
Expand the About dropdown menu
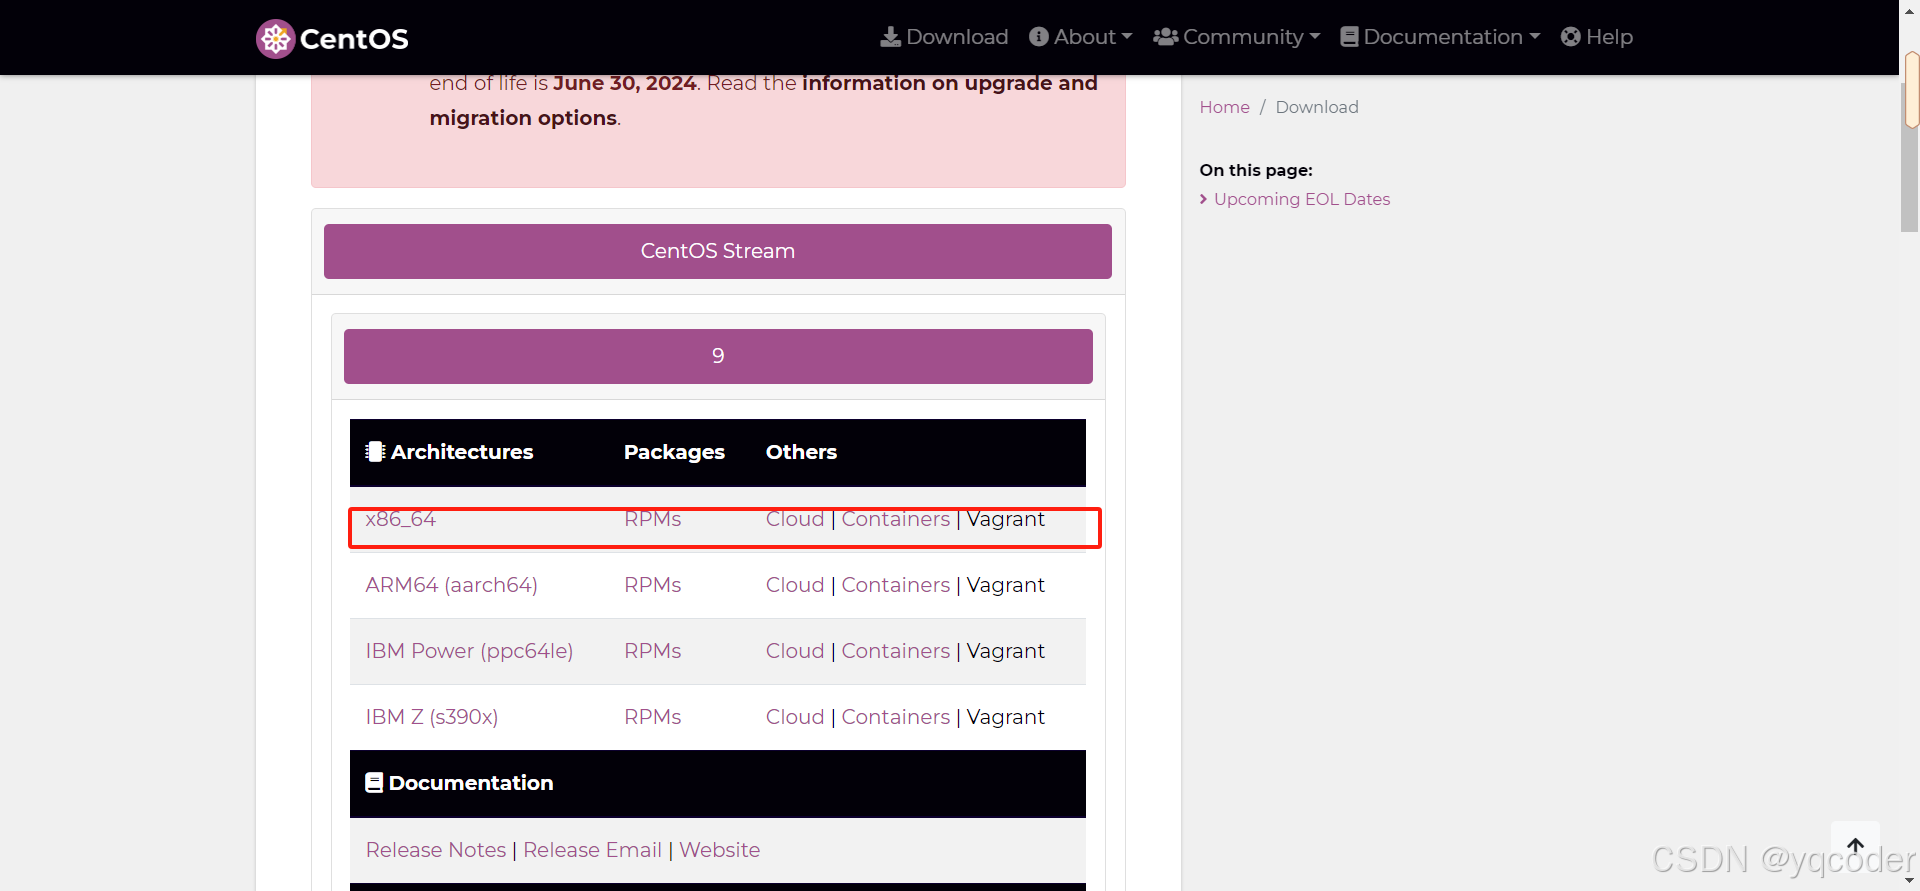point(1081,37)
